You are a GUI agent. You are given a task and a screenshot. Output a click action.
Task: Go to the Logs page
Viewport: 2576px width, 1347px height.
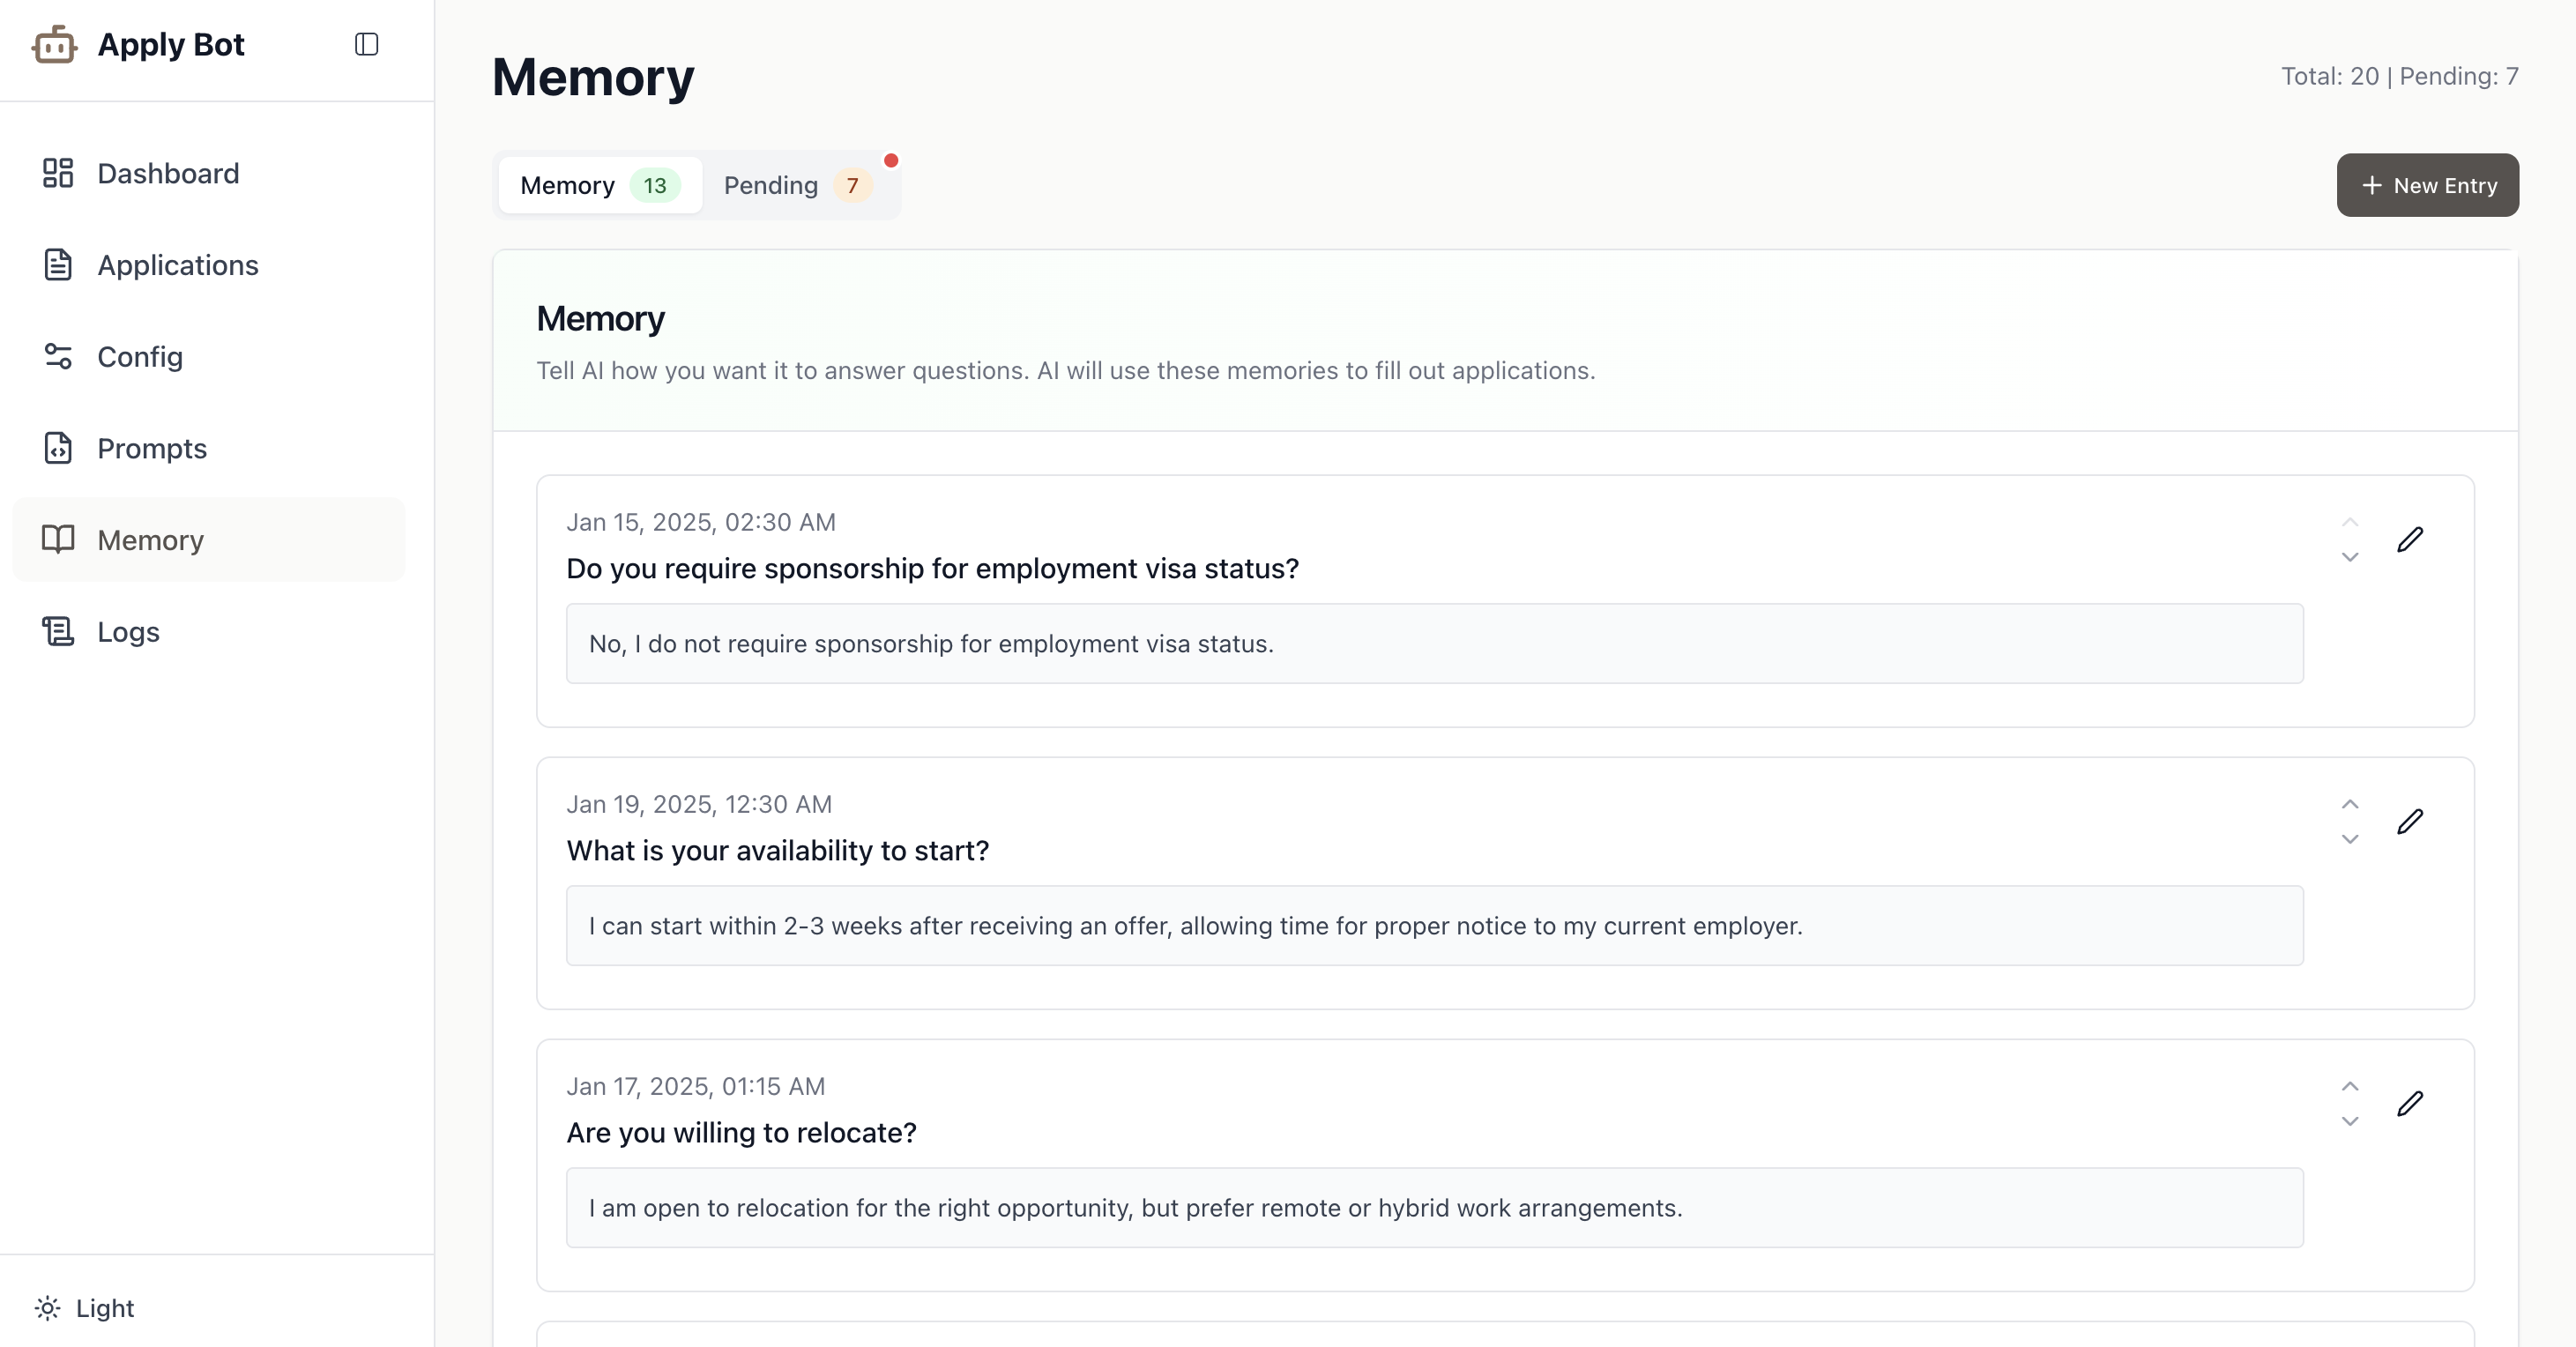[x=128, y=632]
